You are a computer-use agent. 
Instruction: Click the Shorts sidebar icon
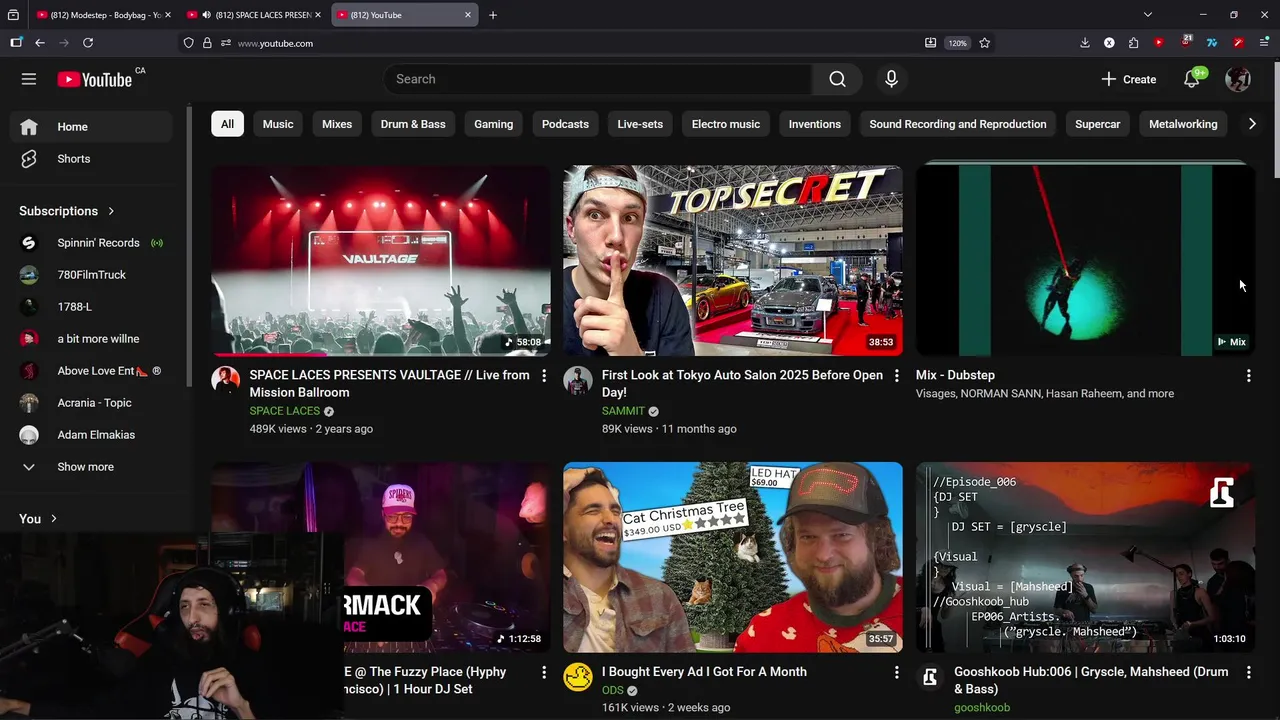29,159
